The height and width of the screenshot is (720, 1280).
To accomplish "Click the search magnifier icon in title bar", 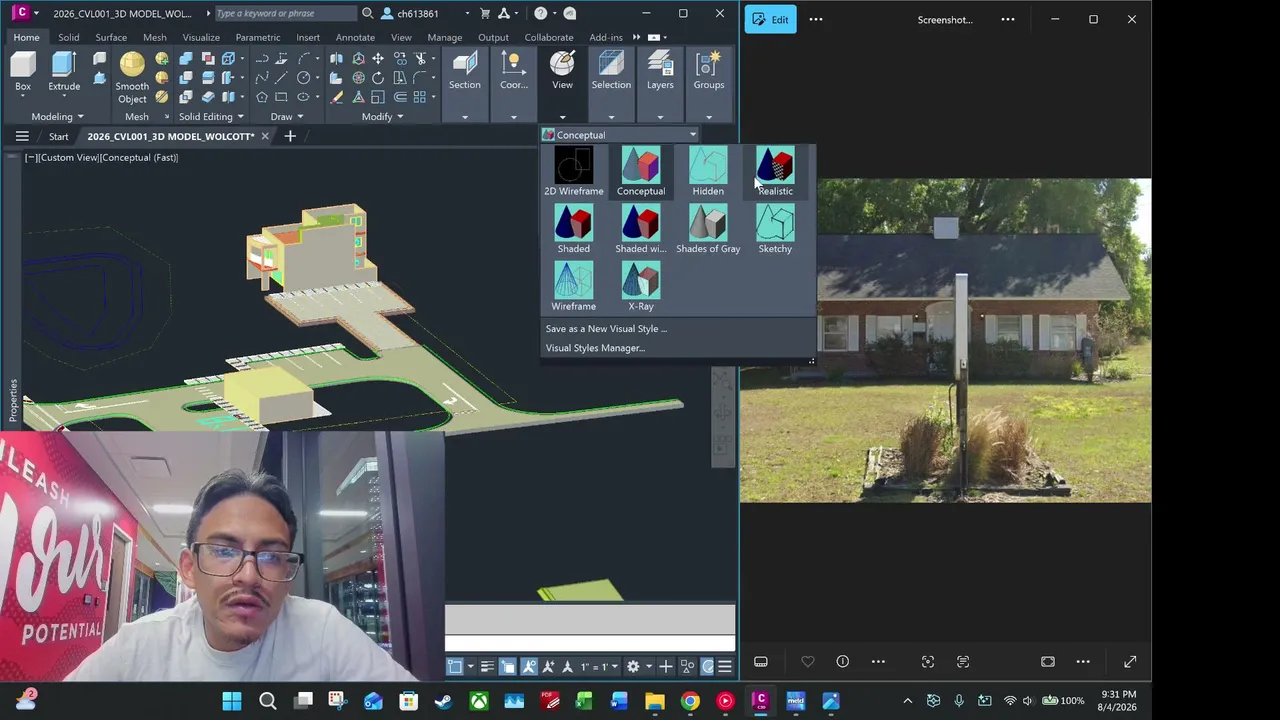I will pos(368,14).
